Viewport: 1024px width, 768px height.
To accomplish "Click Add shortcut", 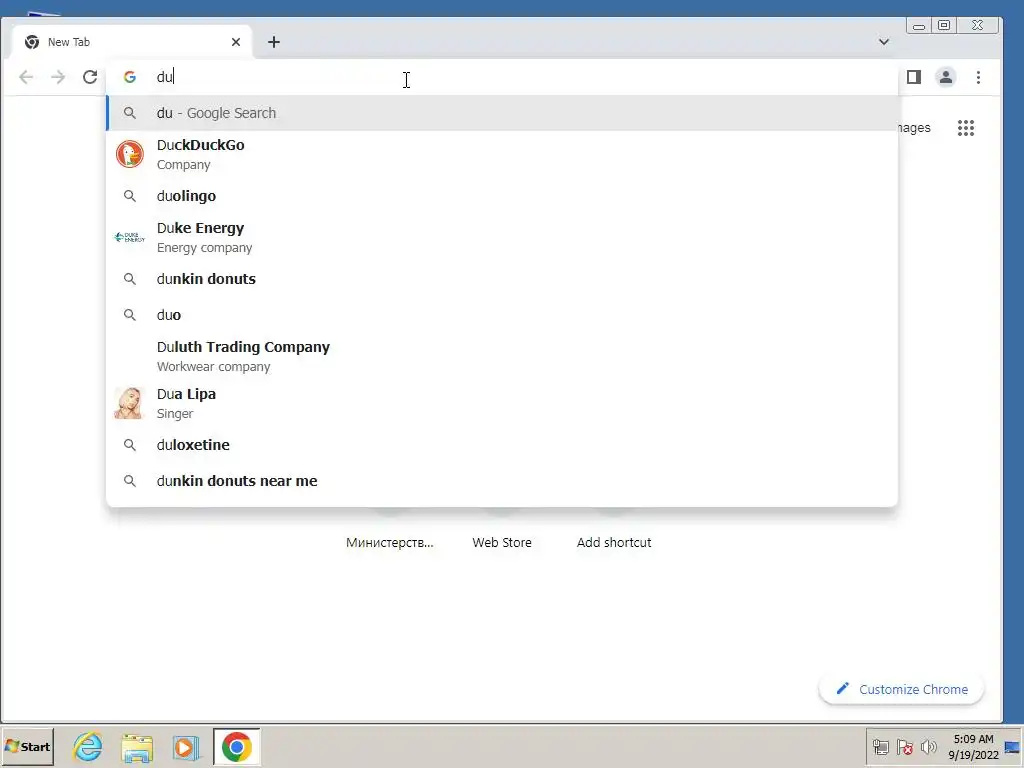I will 614,542.
